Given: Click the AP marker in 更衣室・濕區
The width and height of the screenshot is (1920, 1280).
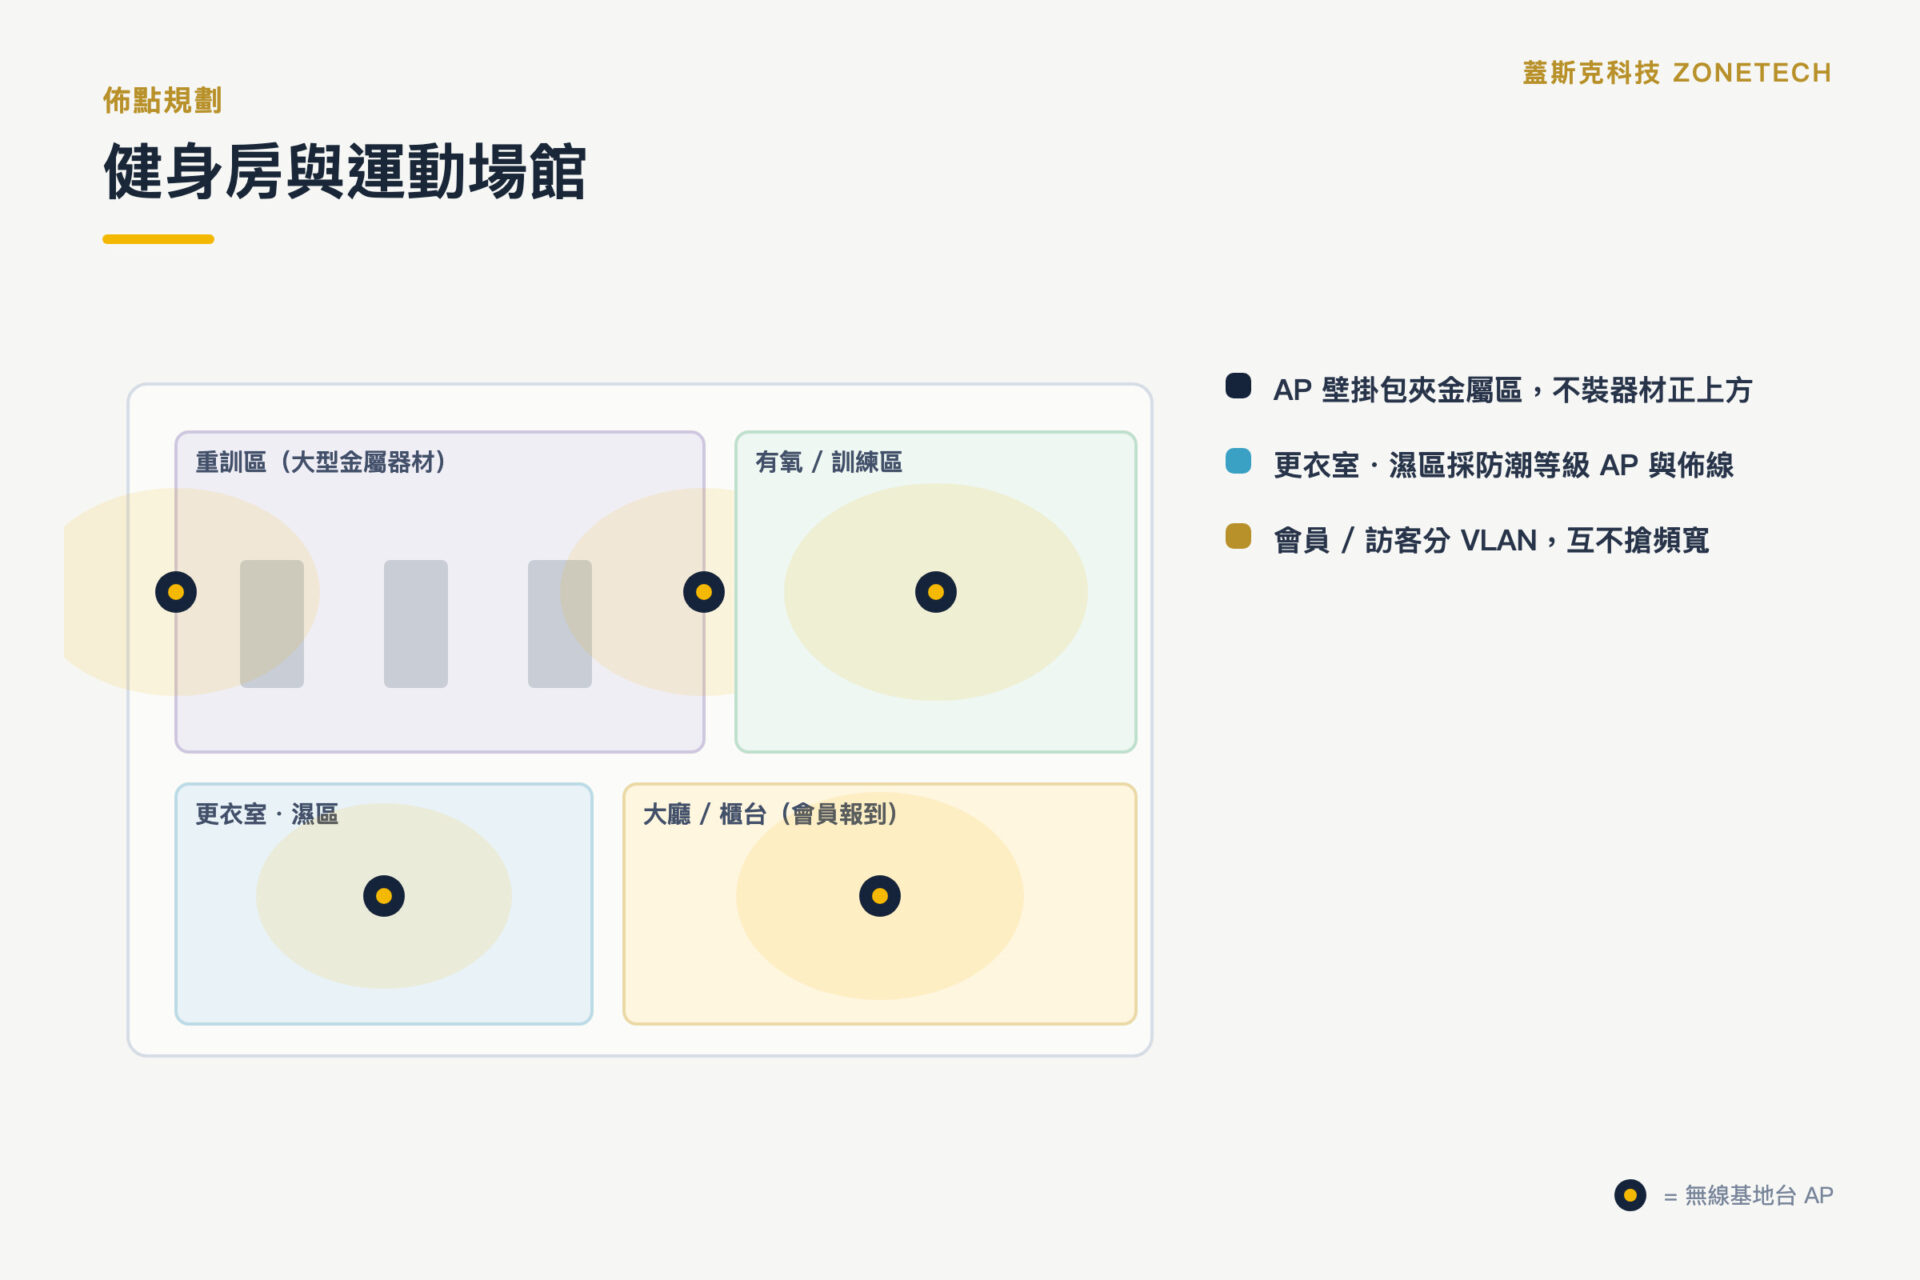Looking at the screenshot, I should point(384,896).
